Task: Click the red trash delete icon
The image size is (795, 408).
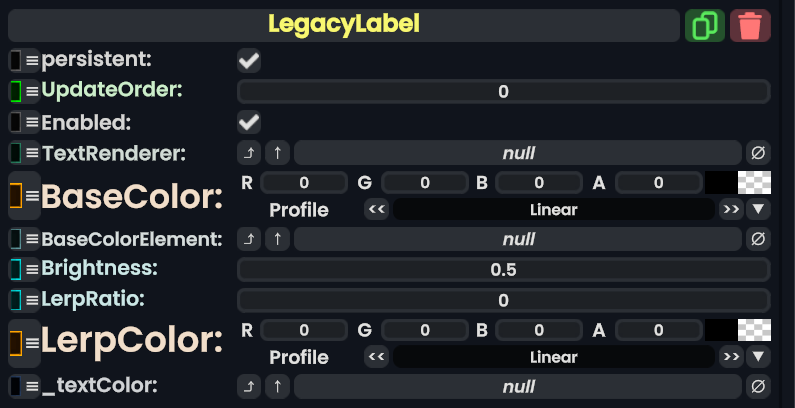Action: 750,25
